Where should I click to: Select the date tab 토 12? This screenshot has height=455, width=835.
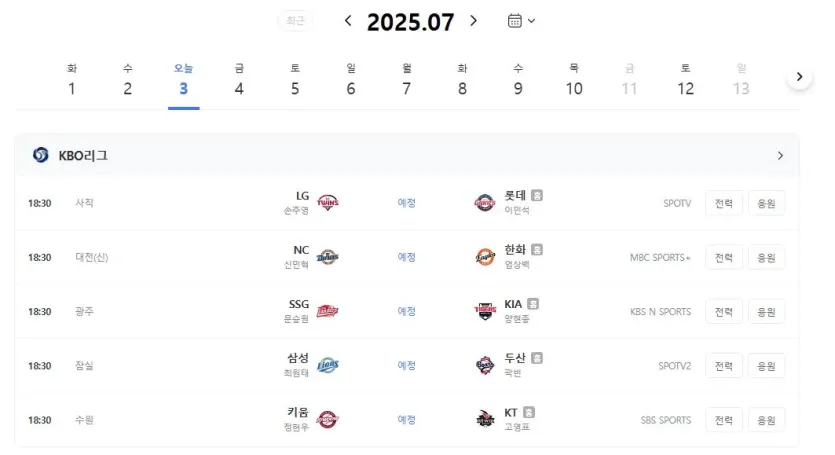point(685,80)
